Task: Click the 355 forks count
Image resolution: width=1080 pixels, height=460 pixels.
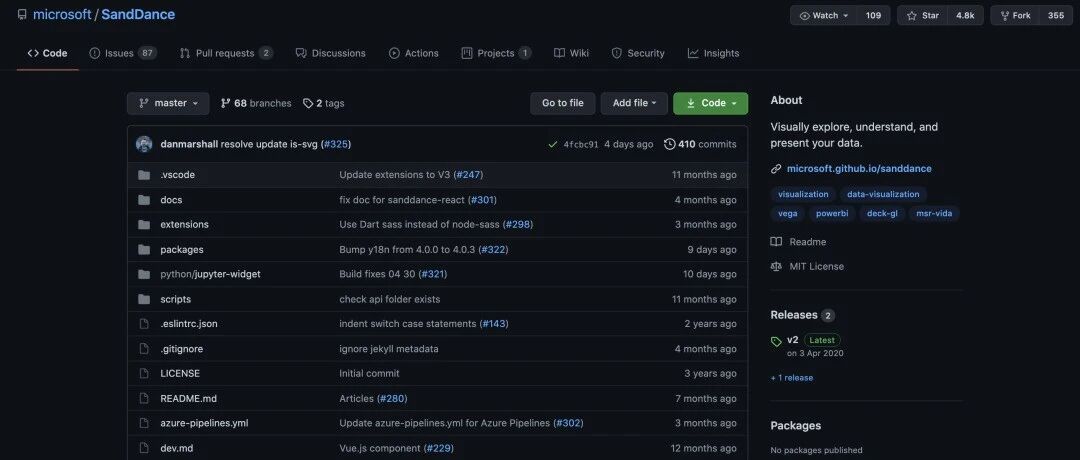Action: pos(1056,15)
